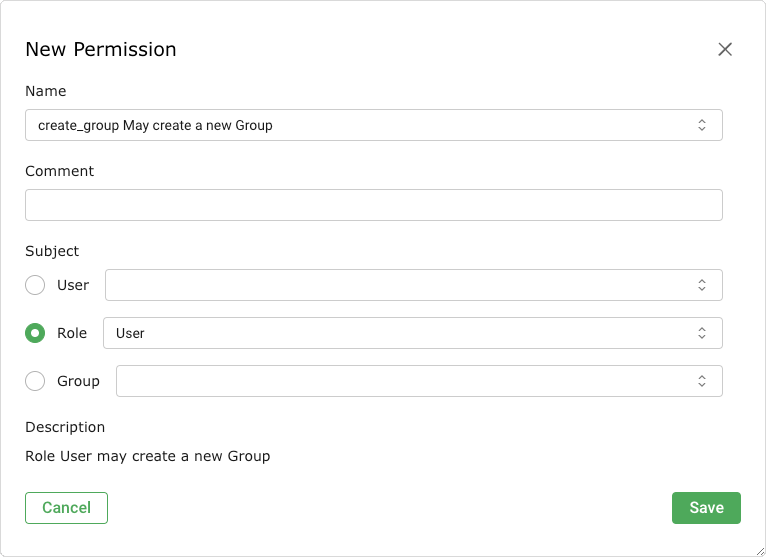The height and width of the screenshot is (557, 766).
Task: Open the create_group permission name dropdown
Action: (x=360, y=125)
